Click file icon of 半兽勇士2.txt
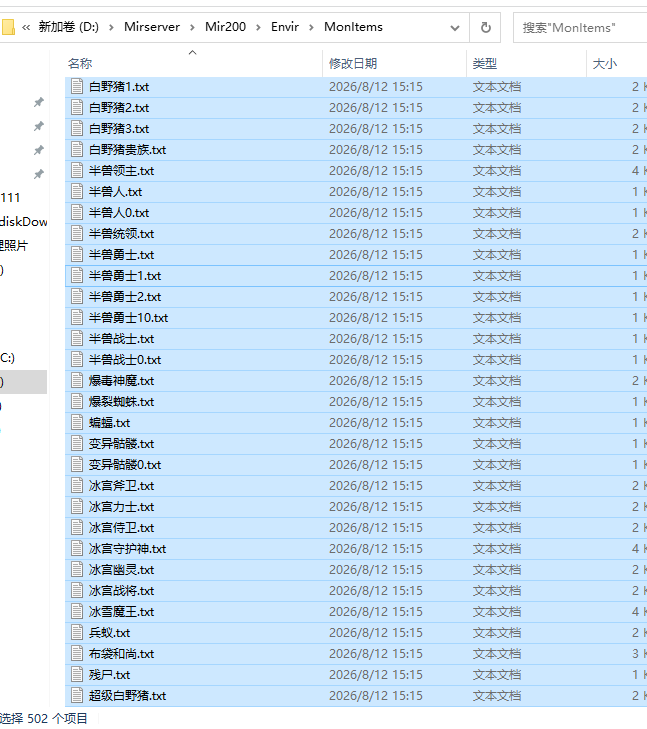647x729 pixels. pos(77,297)
